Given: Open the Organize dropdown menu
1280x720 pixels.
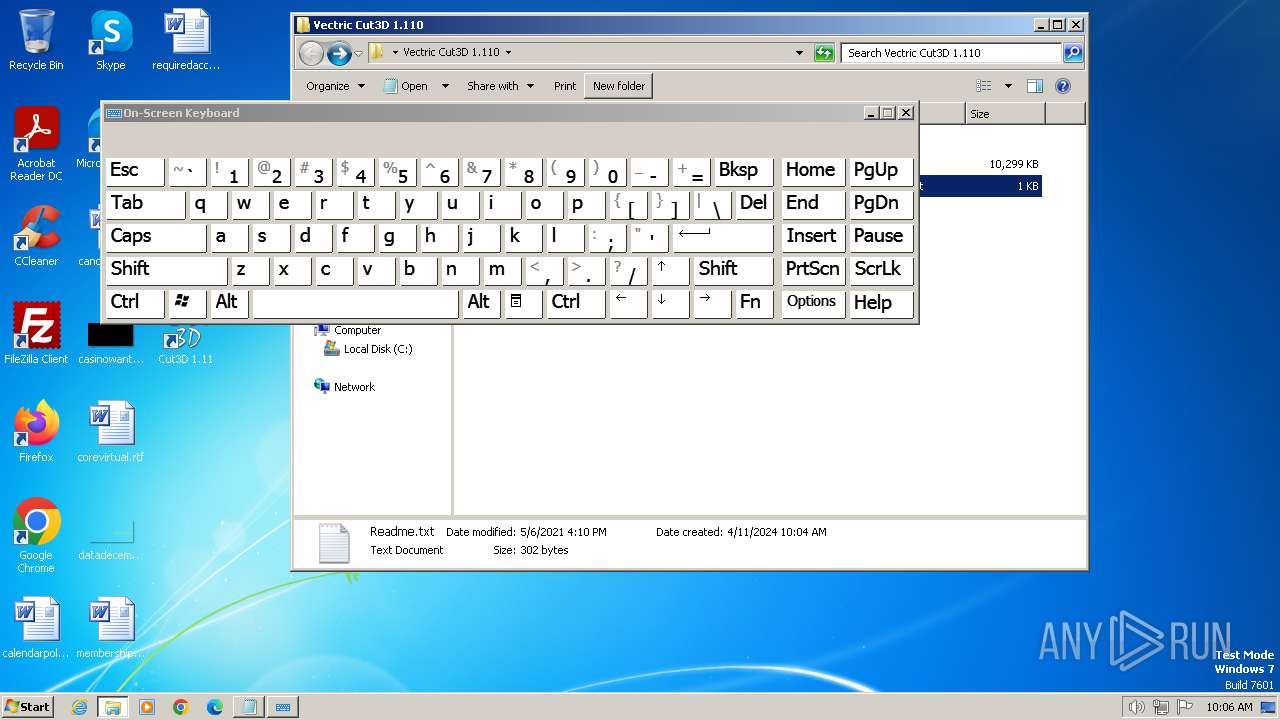Looking at the screenshot, I should [335, 86].
